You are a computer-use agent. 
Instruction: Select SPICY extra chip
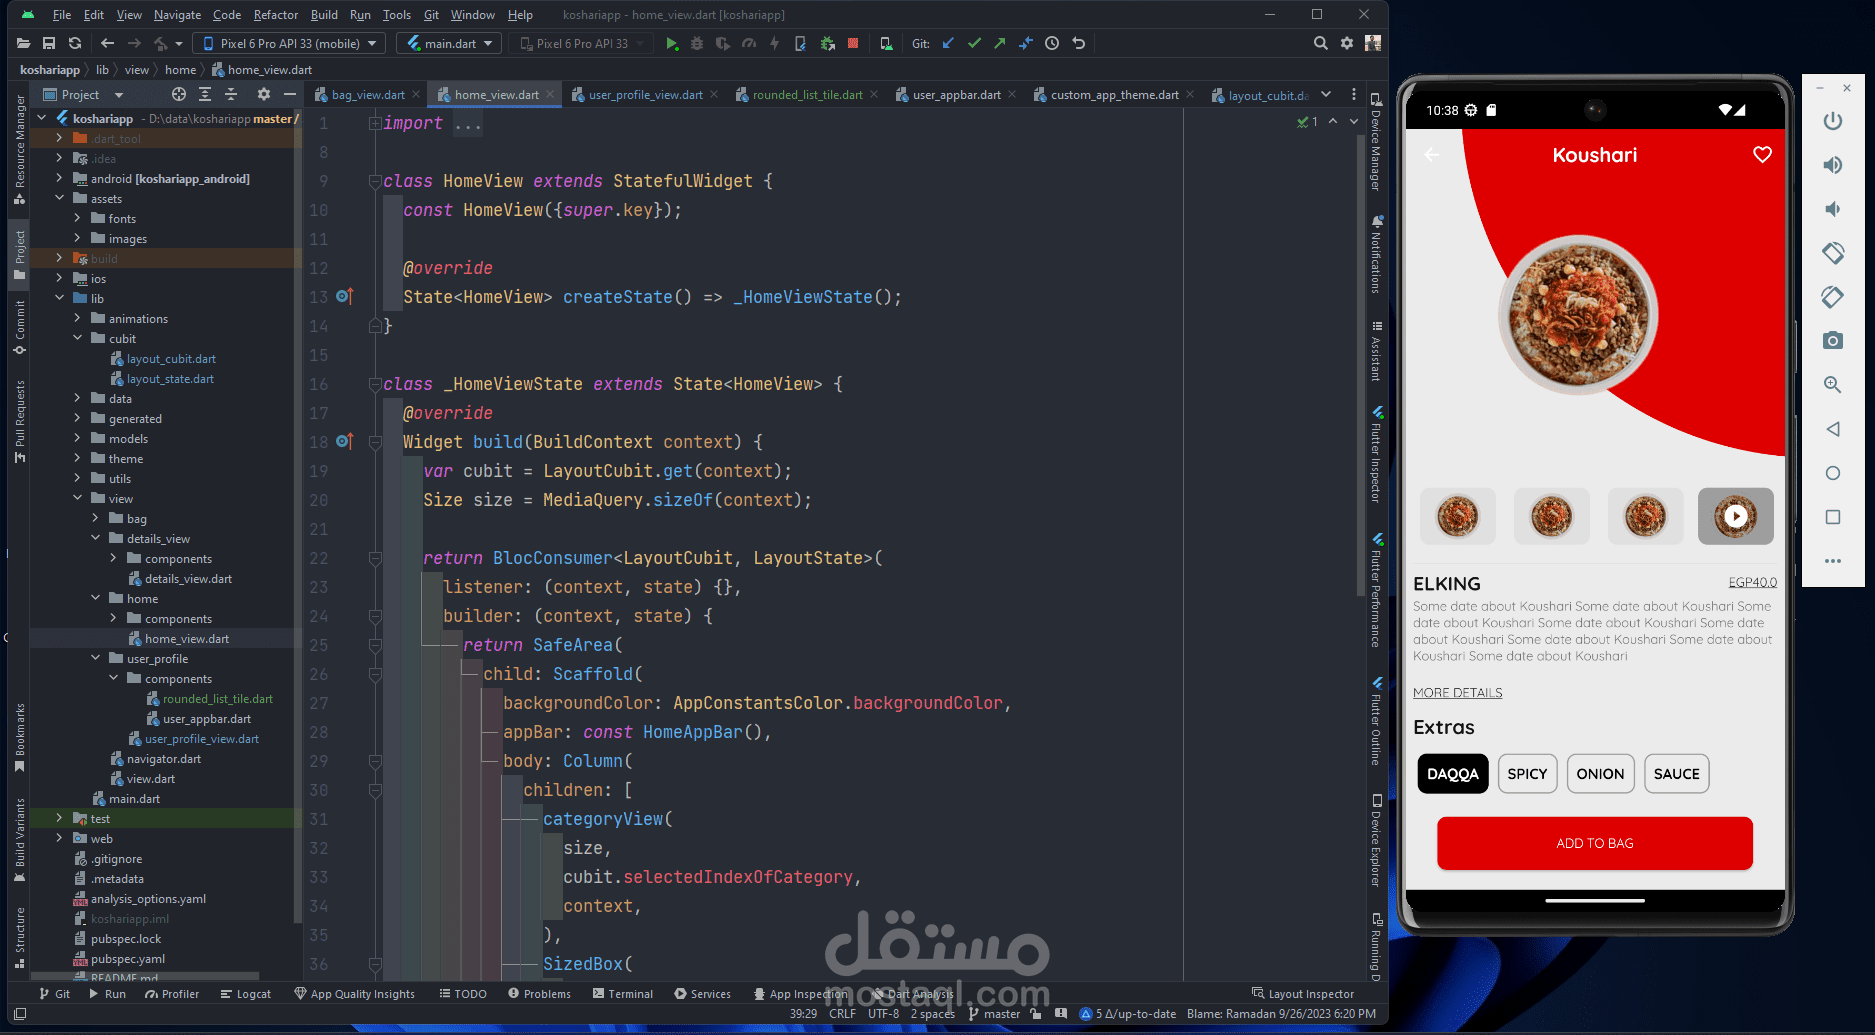[1527, 774]
